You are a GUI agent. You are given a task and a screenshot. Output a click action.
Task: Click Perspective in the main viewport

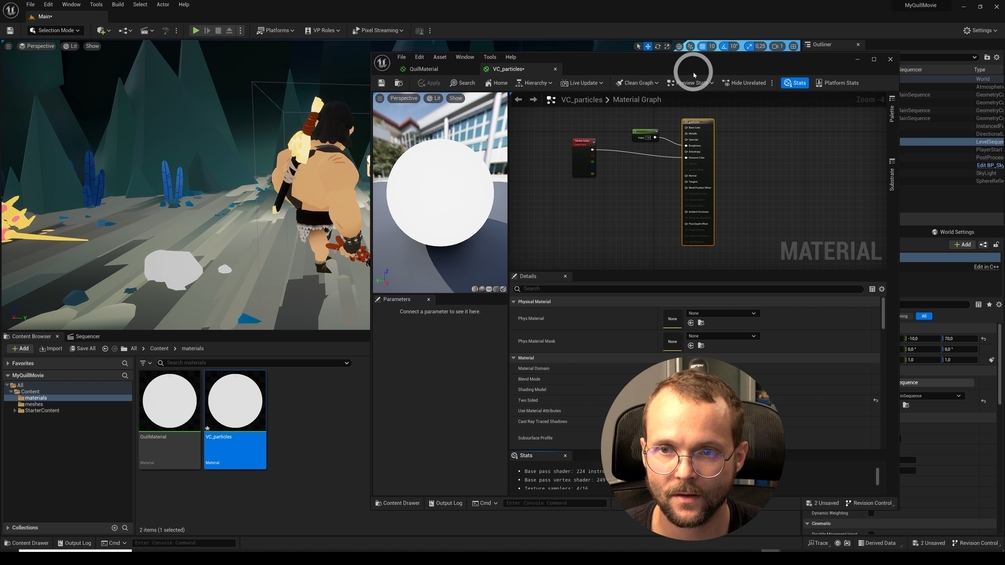[x=37, y=46]
